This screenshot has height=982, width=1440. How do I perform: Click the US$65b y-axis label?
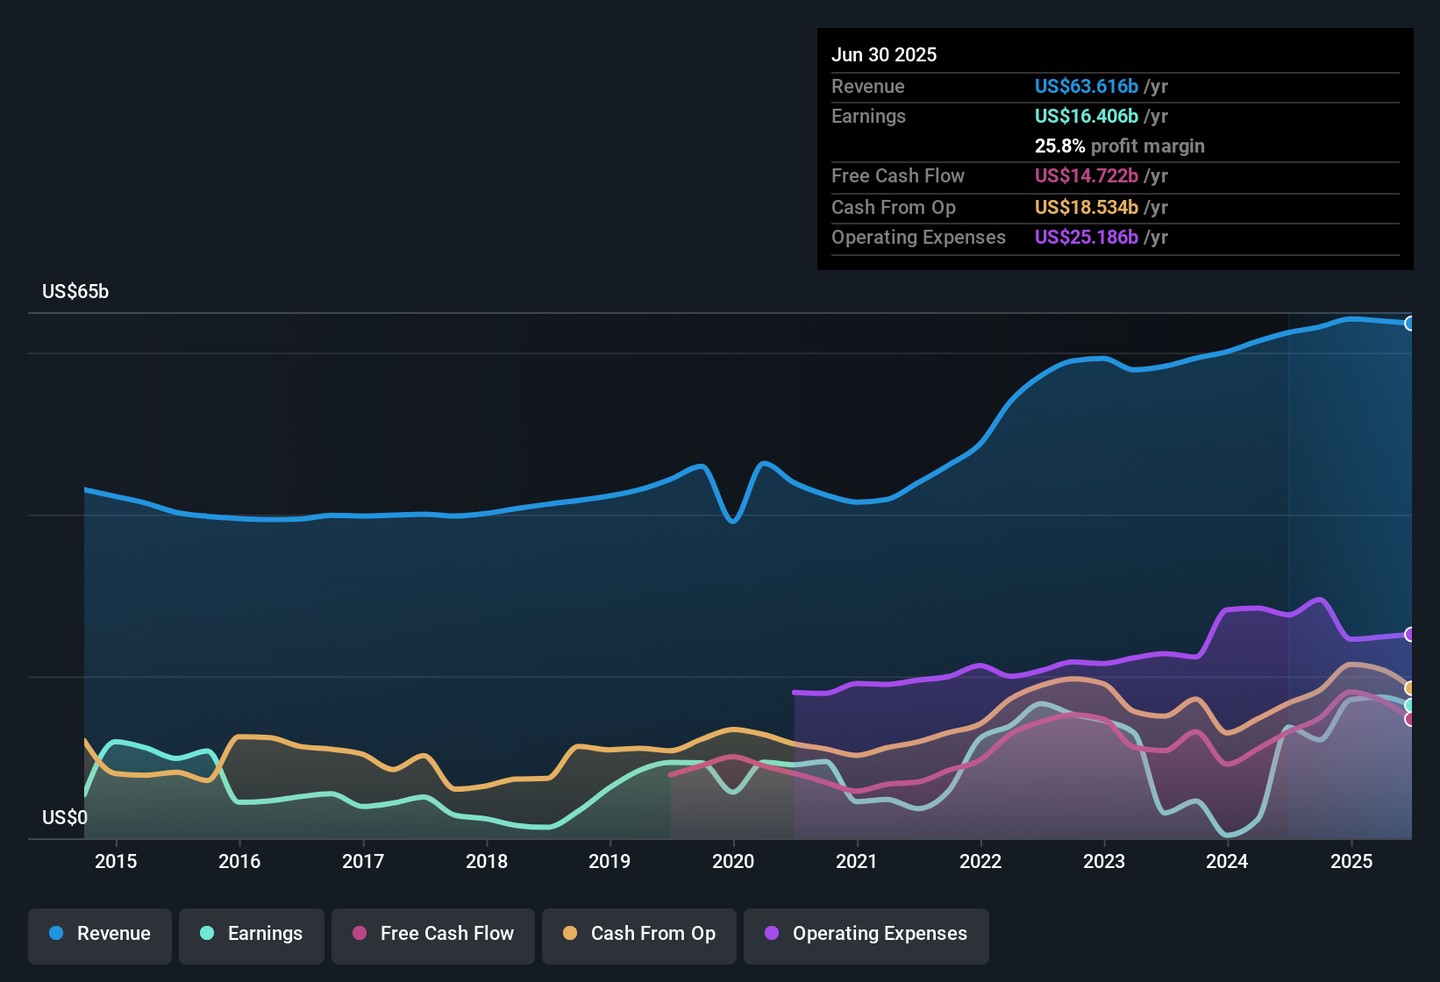(75, 292)
